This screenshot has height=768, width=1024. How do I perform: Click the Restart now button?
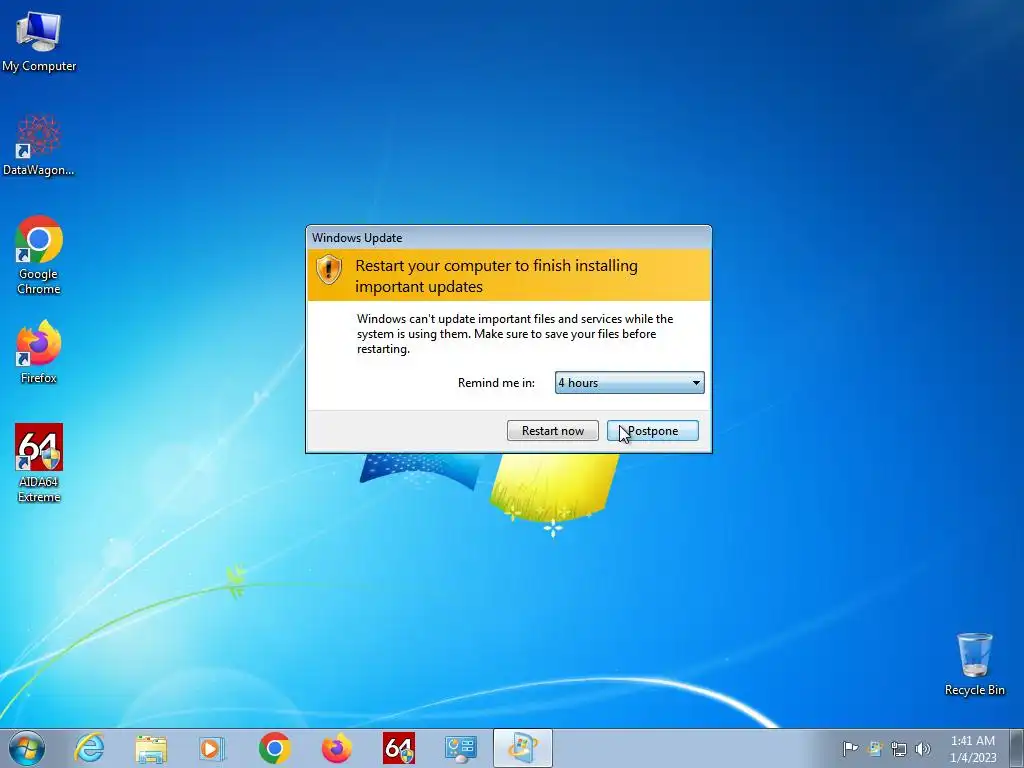tap(552, 430)
